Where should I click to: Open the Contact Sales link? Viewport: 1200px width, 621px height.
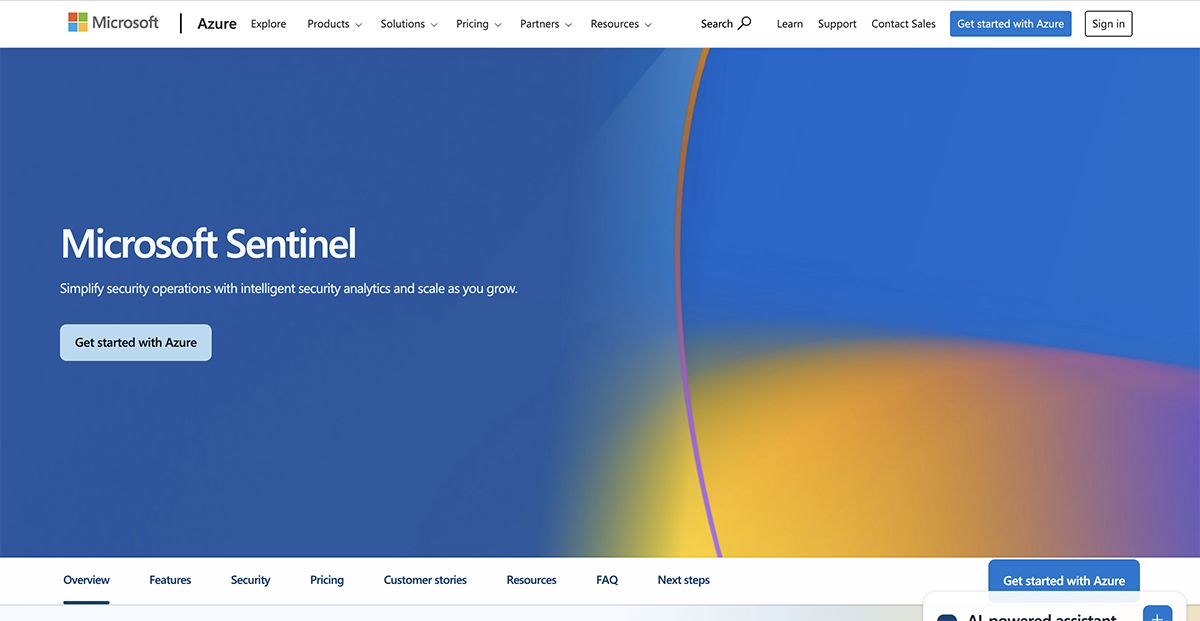(x=903, y=24)
